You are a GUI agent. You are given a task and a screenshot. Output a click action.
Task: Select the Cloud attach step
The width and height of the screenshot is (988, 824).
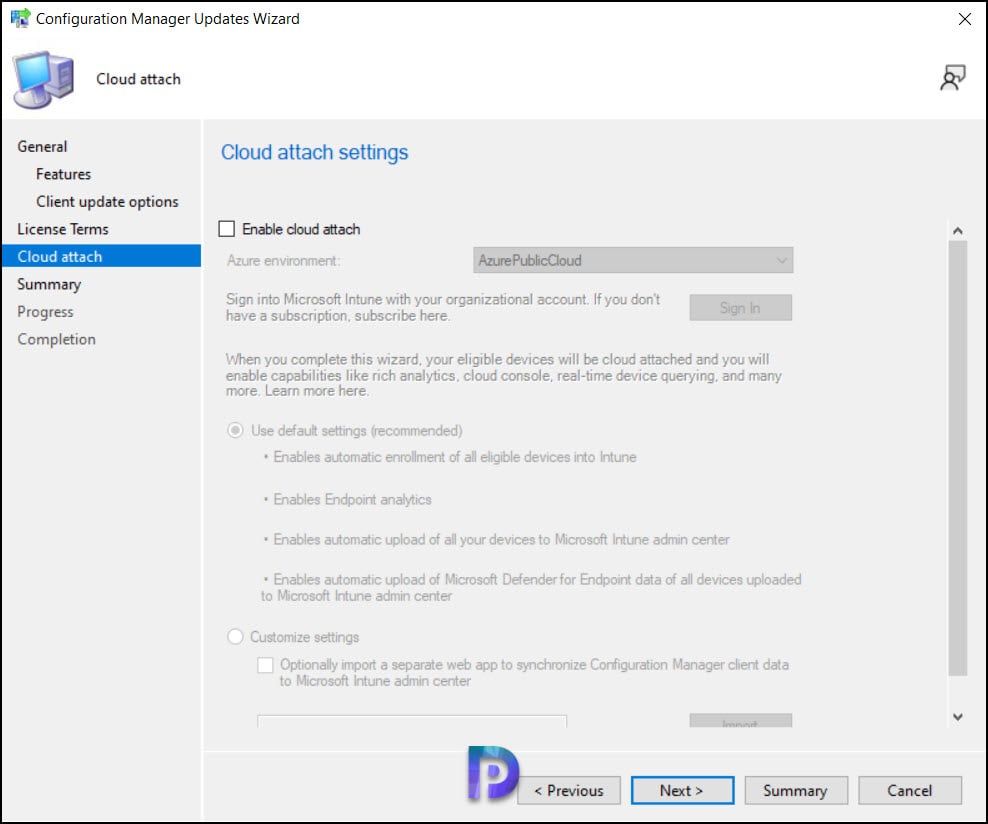coord(101,256)
